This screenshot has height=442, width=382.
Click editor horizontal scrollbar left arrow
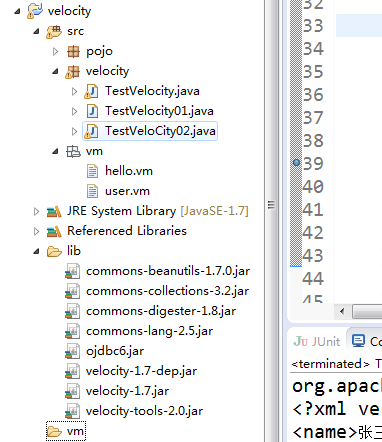pos(342,312)
